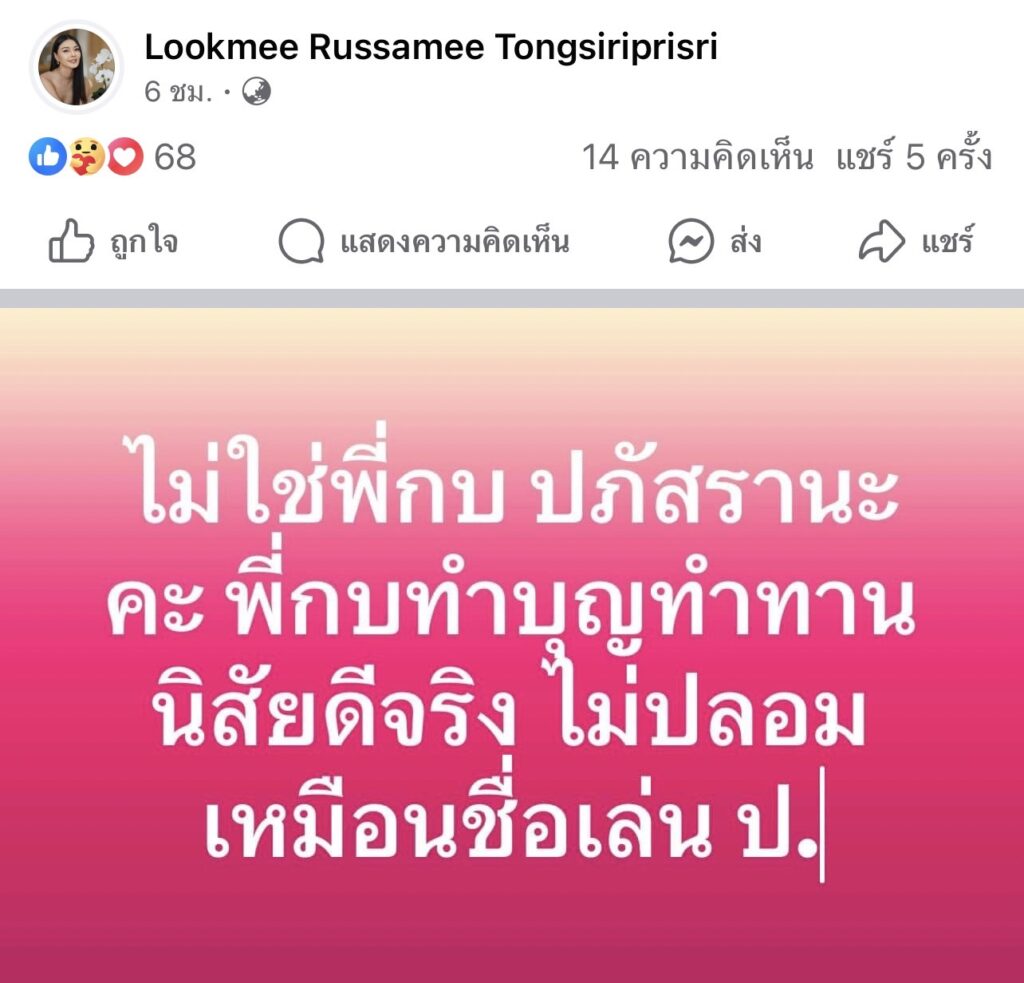Image resolution: width=1024 pixels, height=983 pixels.
Task: Tap the แสดงความคิดเห็น comment label
Action: [x=455, y=242]
